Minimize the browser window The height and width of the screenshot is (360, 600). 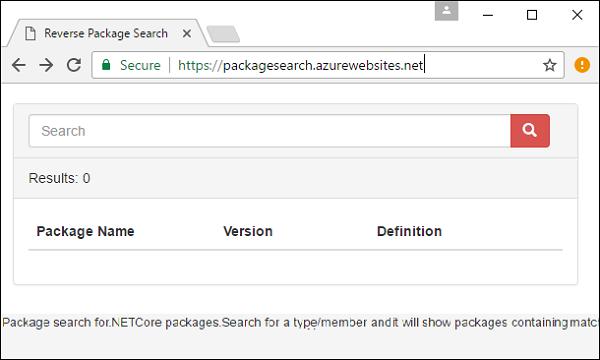[x=488, y=15]
